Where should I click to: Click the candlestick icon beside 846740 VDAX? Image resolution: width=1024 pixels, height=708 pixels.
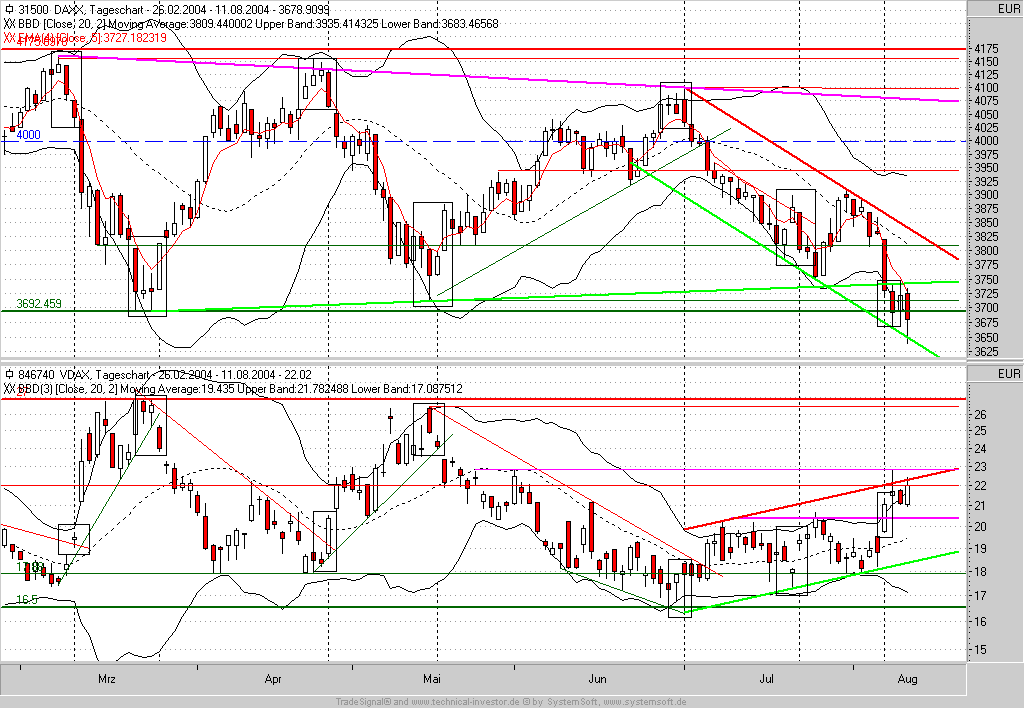pyautogui.click(x=10, y=374)
